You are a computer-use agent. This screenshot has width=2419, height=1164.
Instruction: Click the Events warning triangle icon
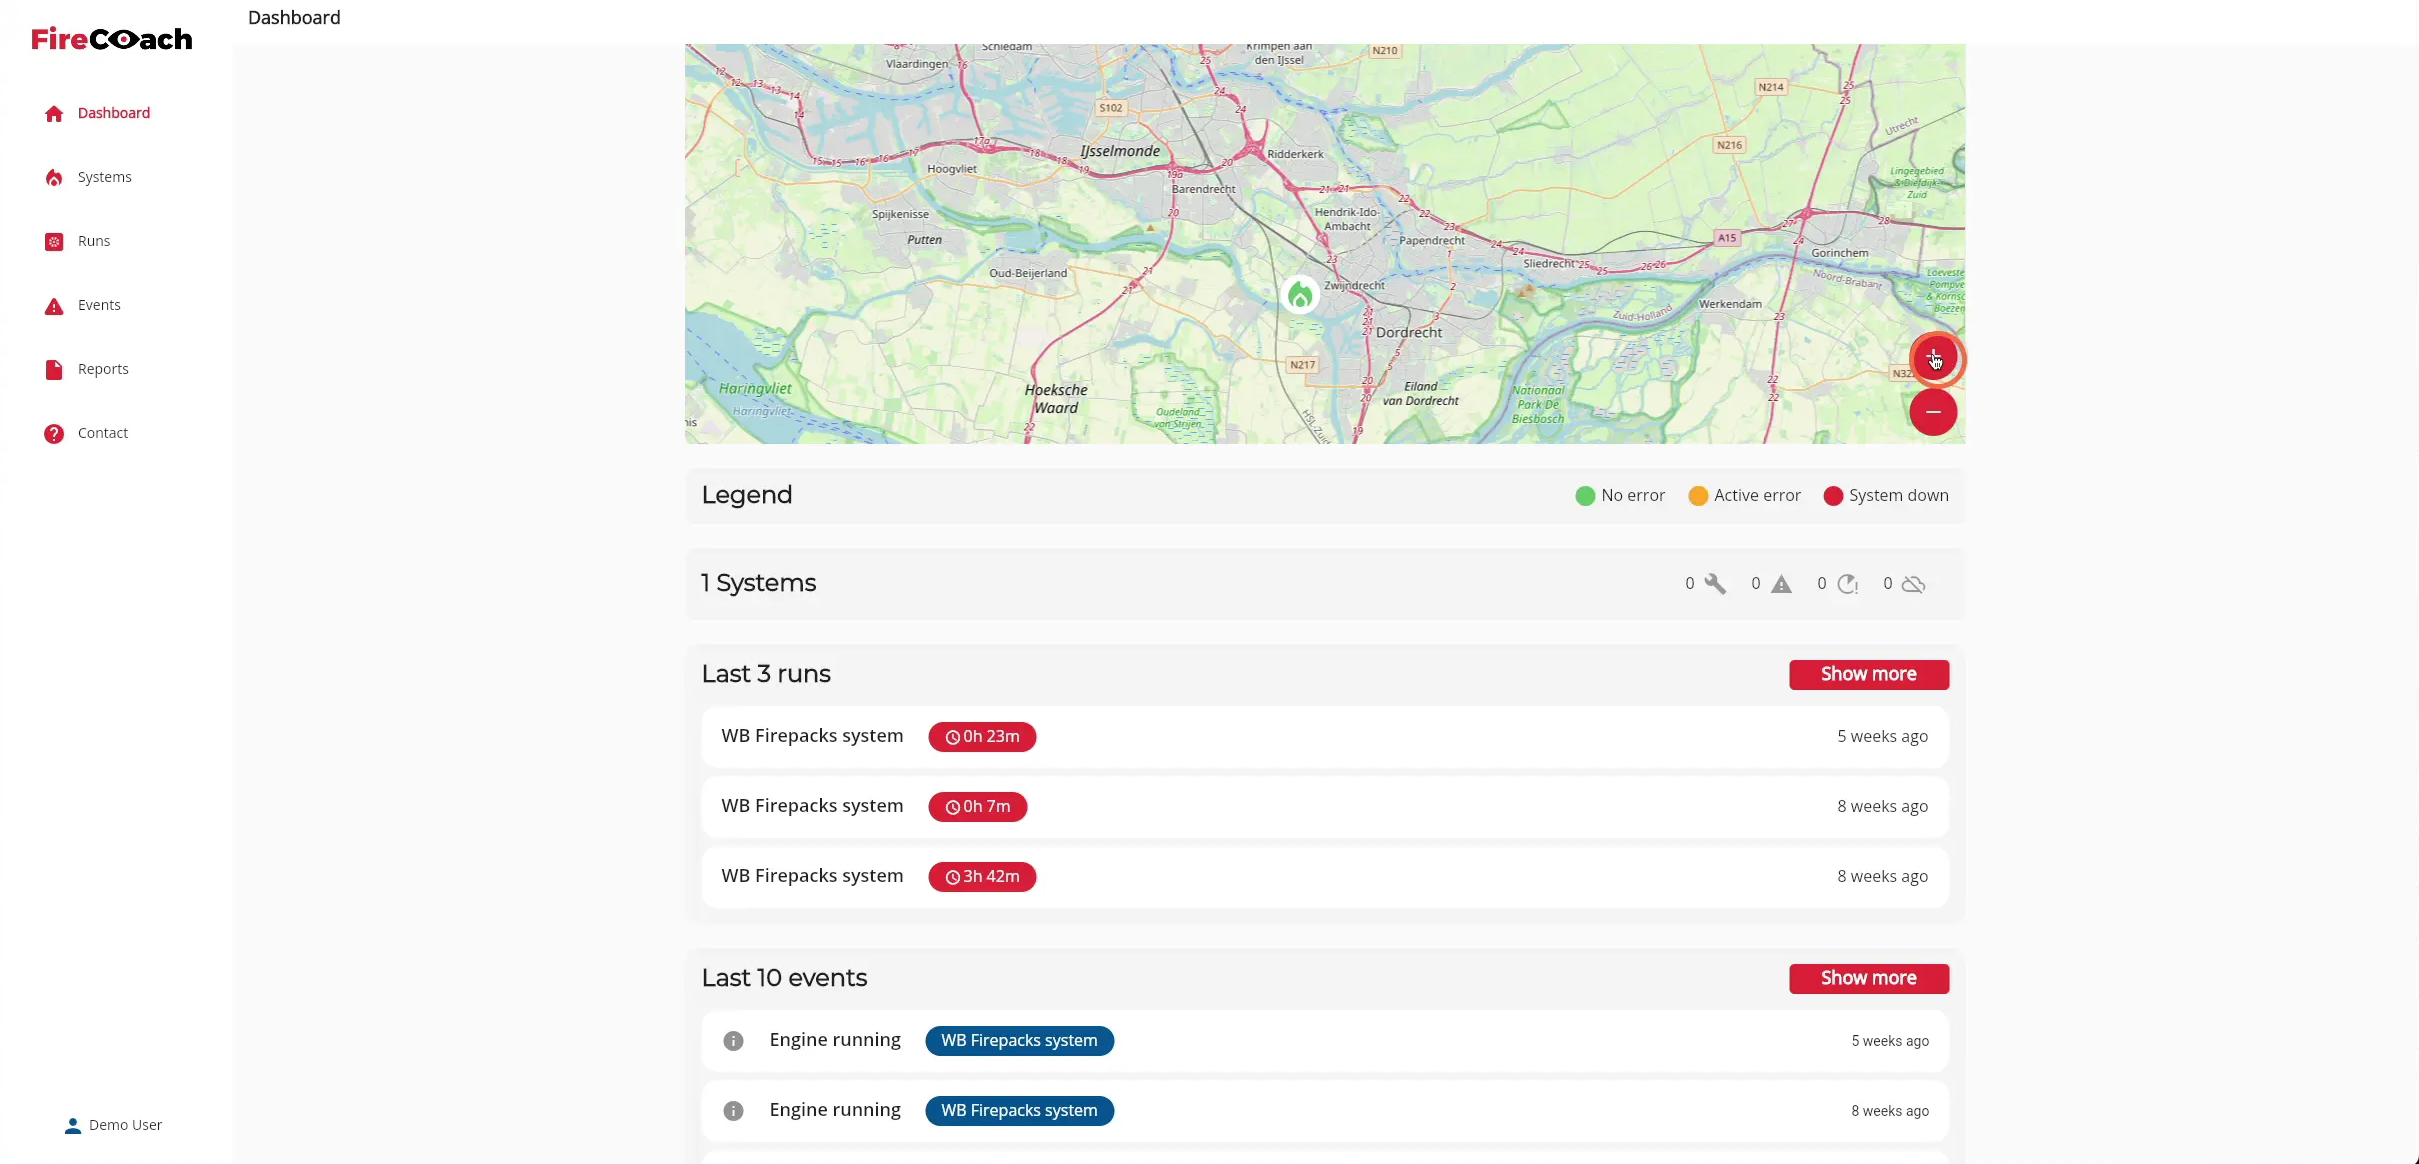54,306
